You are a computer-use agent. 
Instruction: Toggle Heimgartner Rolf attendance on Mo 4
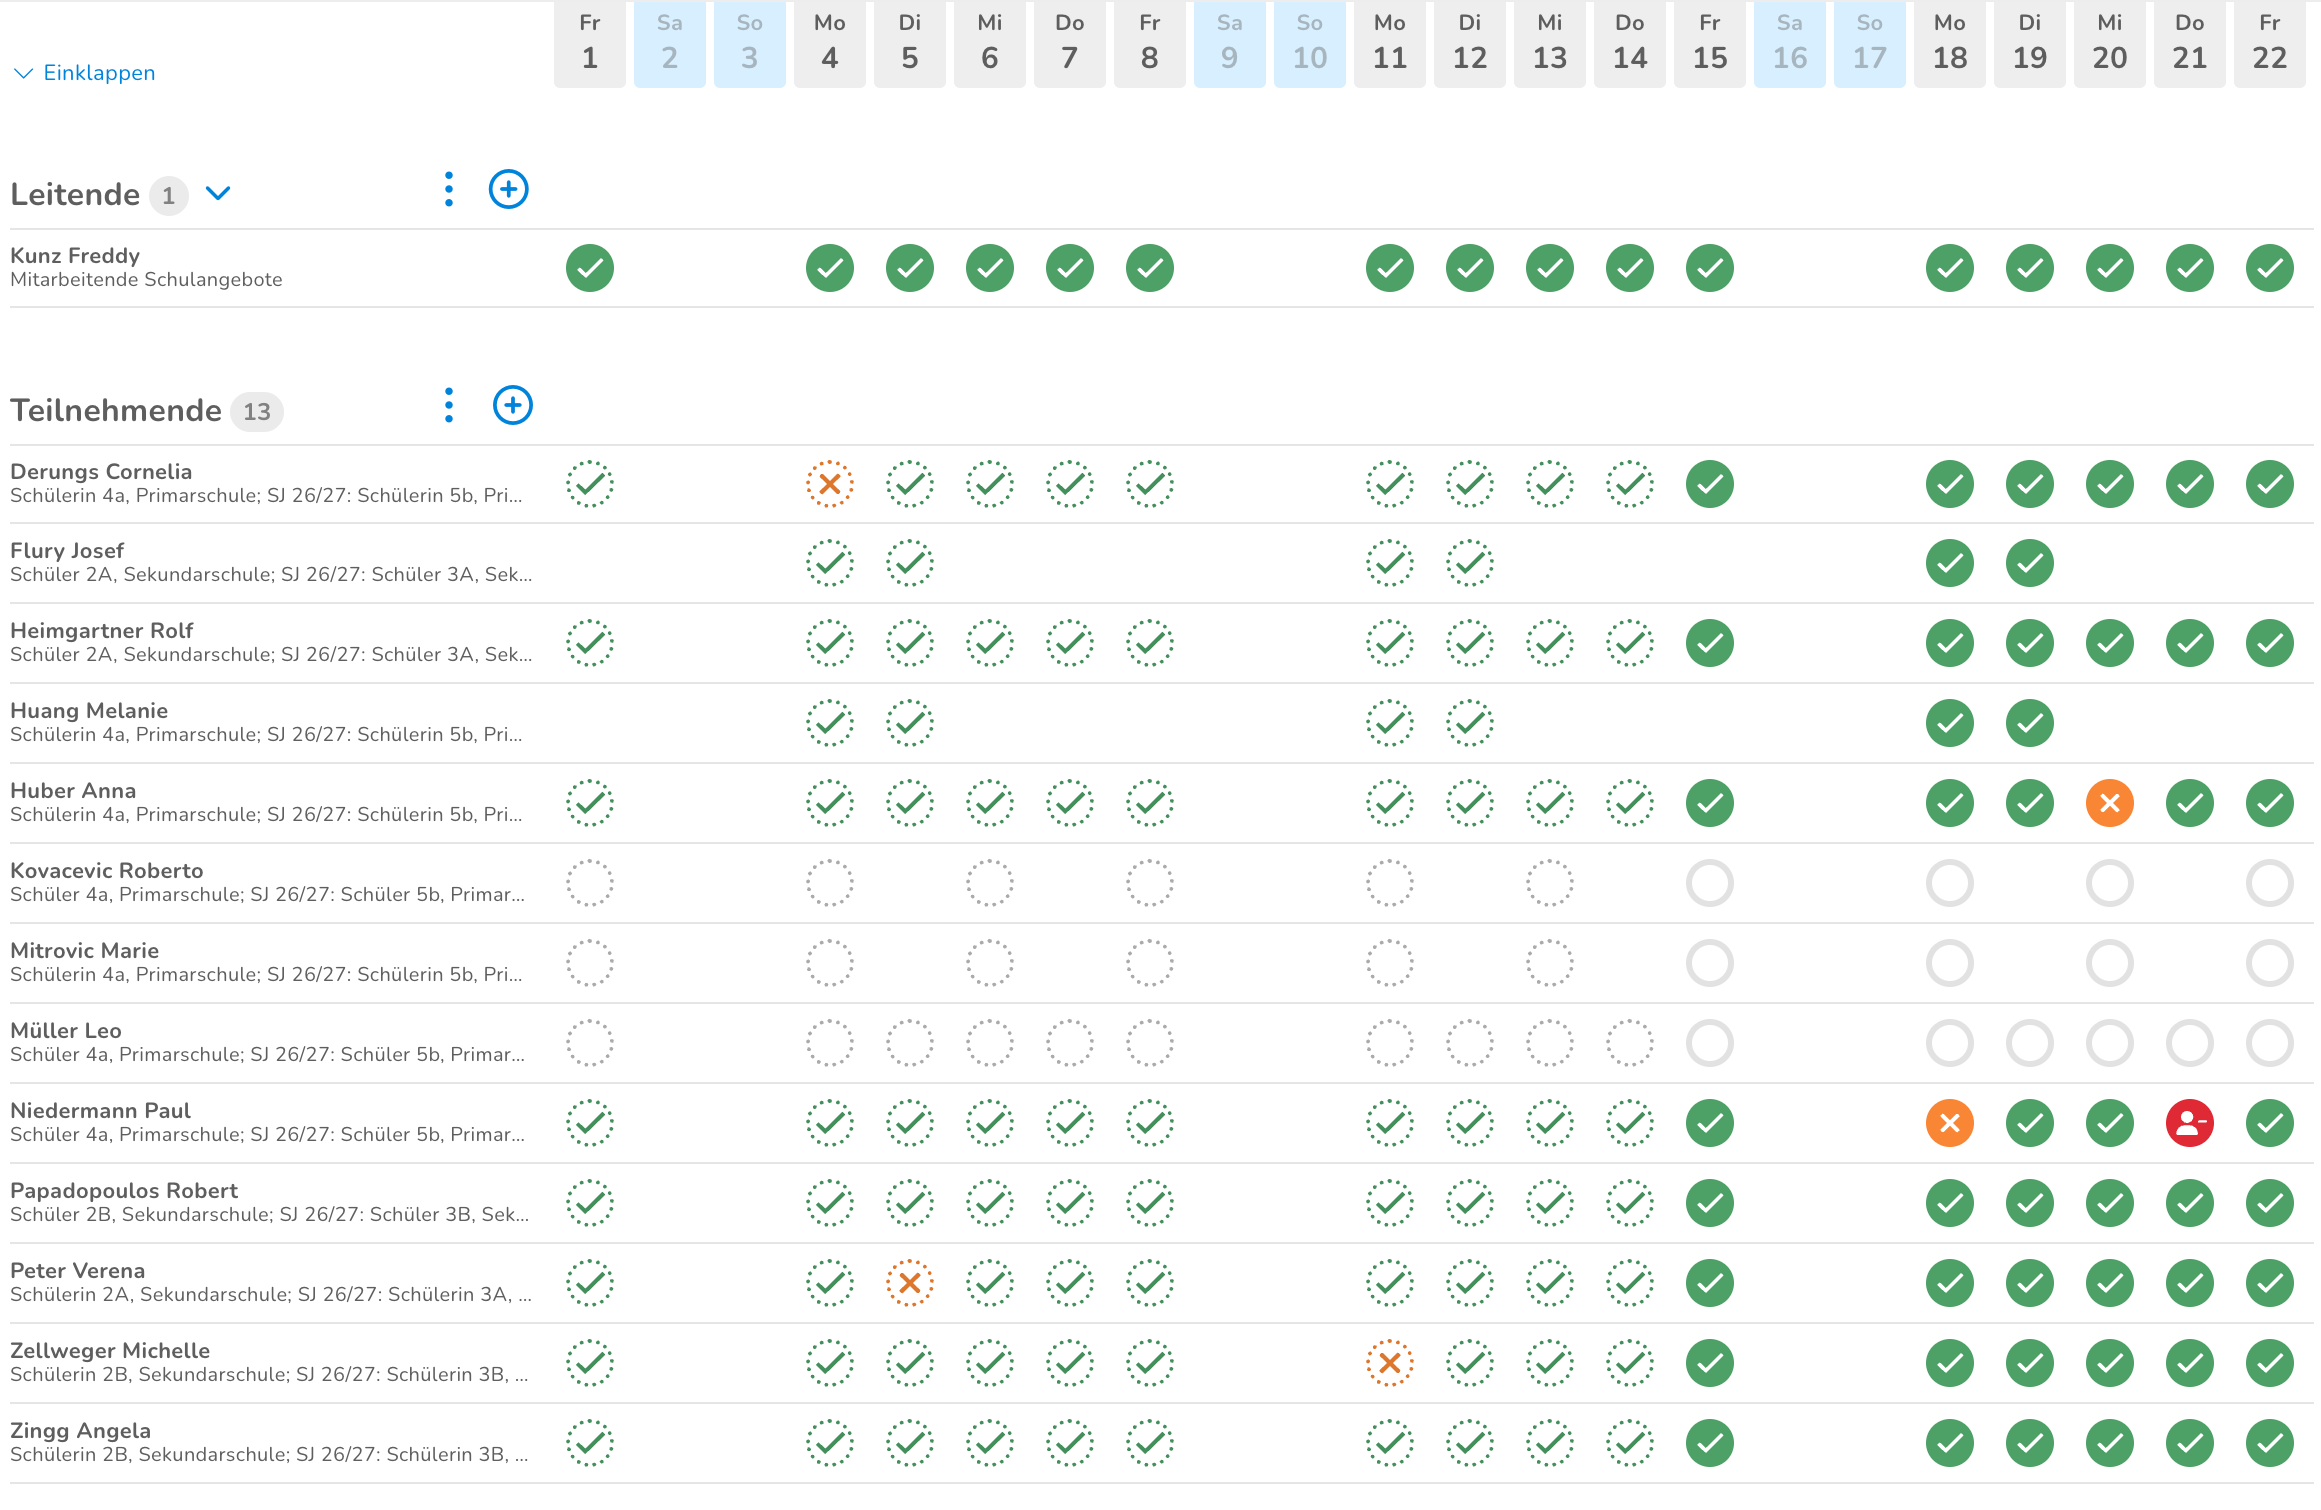point(830,643)
